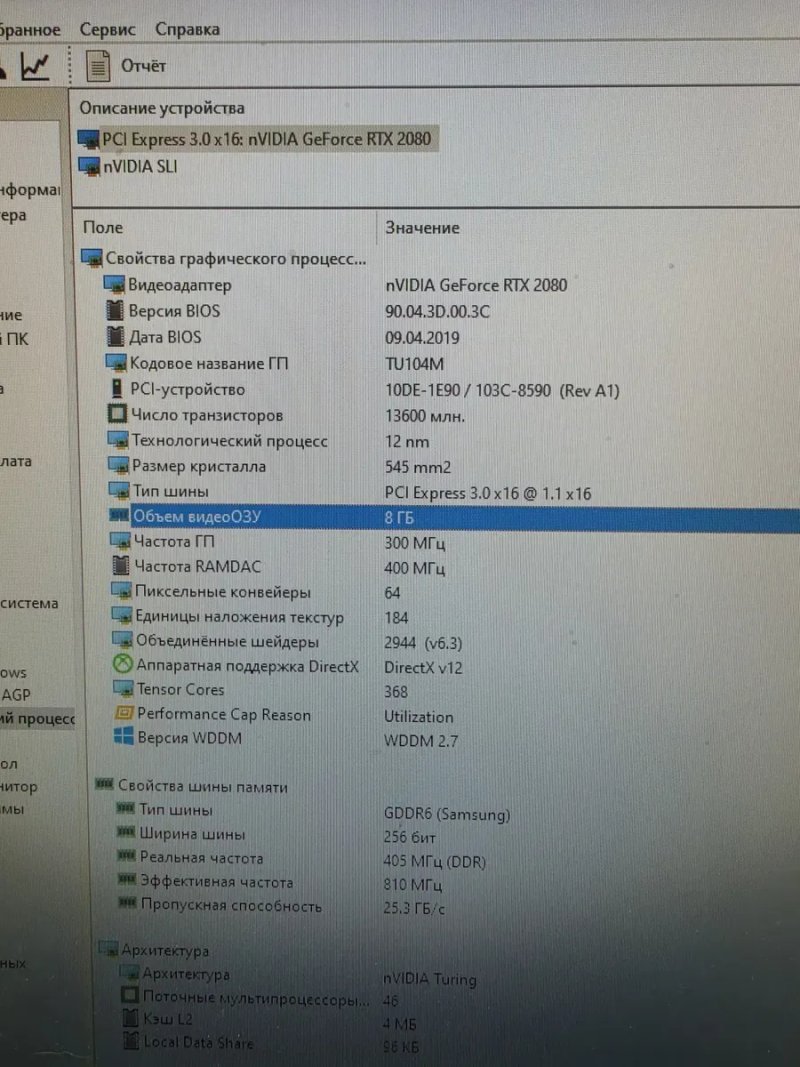Image resolution: width=800 pixels, height=1067 pixels.
Task: Click the Local Data Share row label
Action: click(x=198, y=1043)
